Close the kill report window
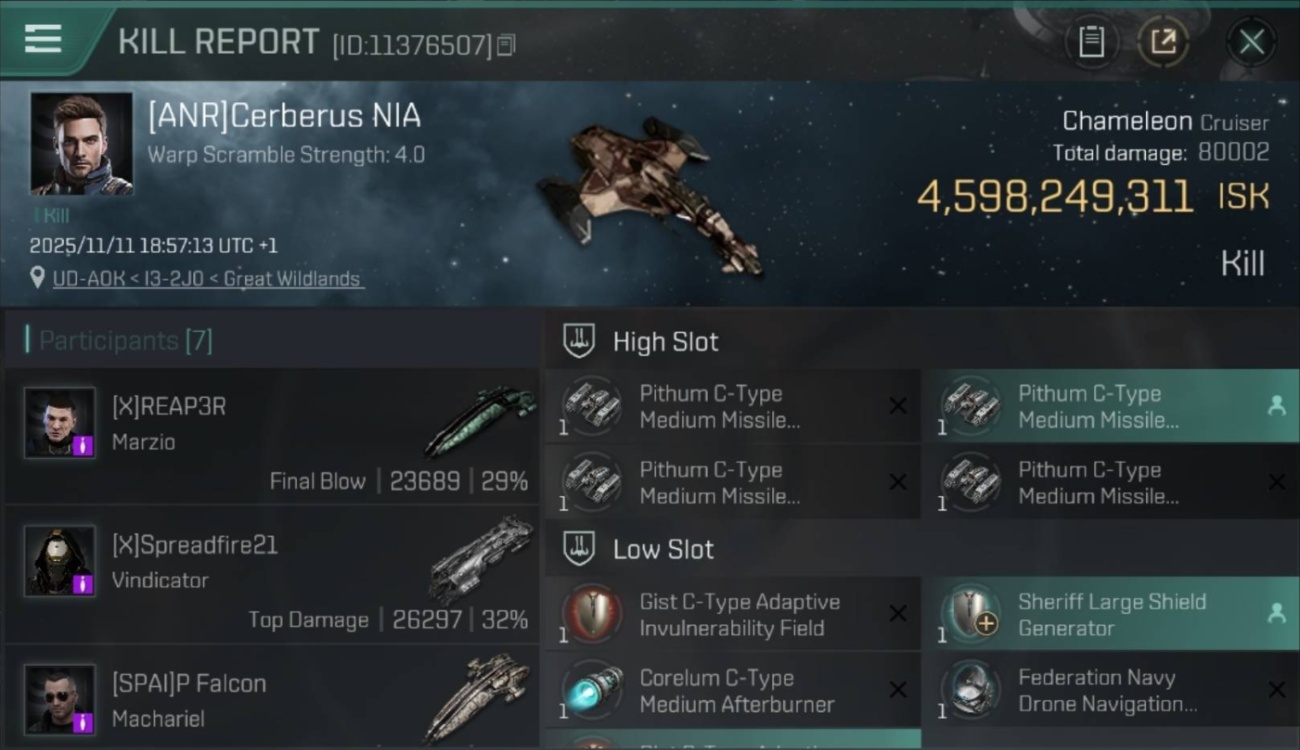 tap(1251, 42)
